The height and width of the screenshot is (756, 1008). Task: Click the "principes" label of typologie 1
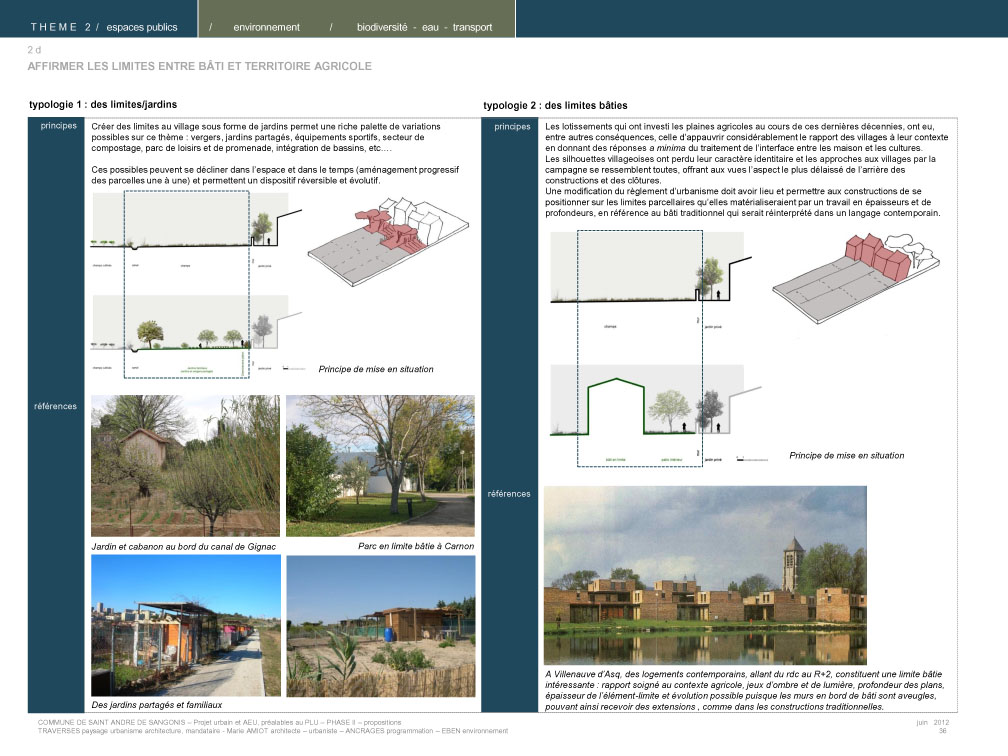[x=58, y=125]
